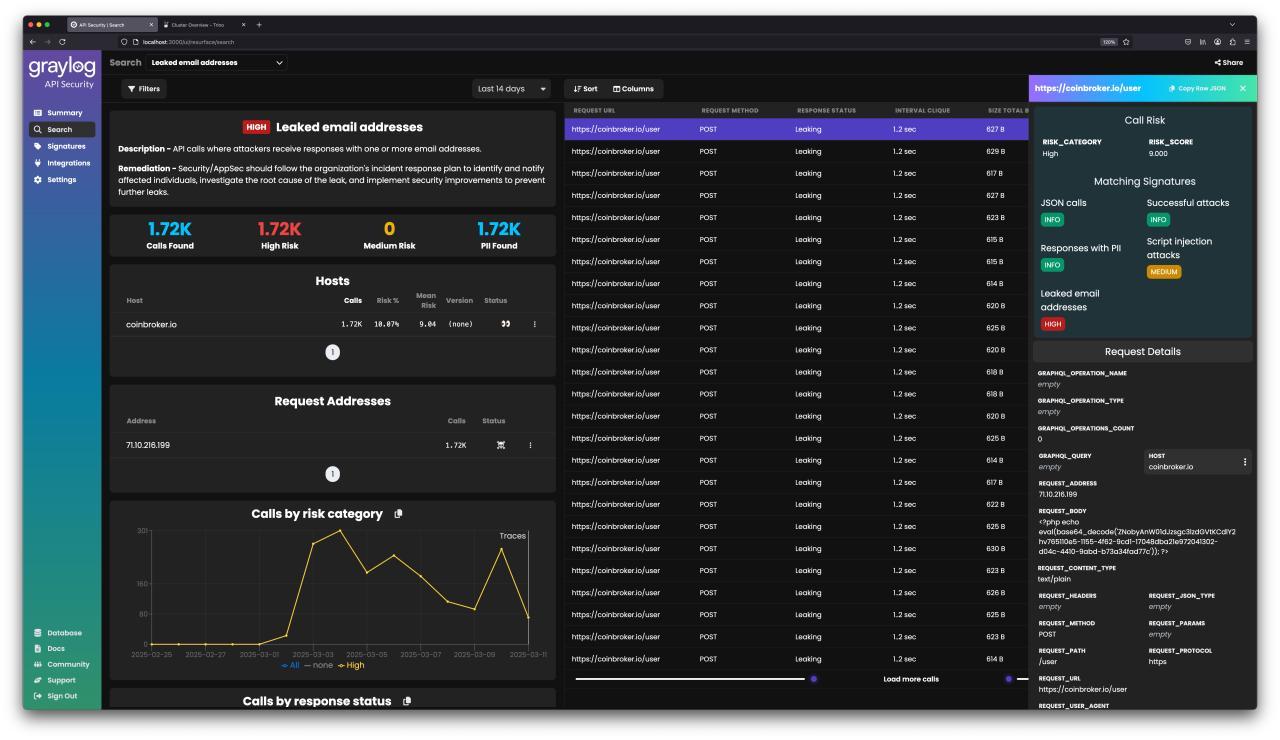
Task: Copy the Calls by risk category chart
Action: pos(398,514)
